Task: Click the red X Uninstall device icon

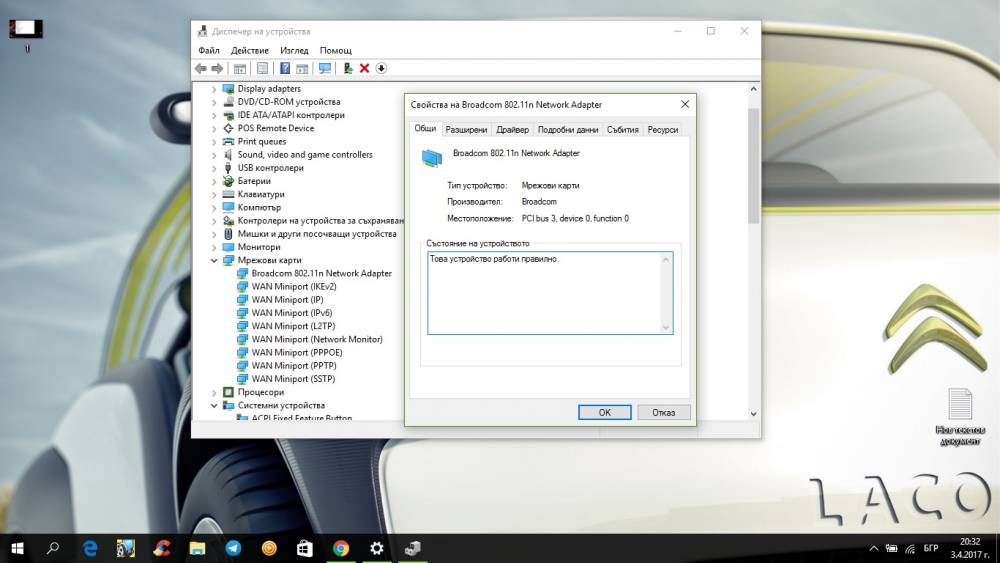Action: coord(364,68)
